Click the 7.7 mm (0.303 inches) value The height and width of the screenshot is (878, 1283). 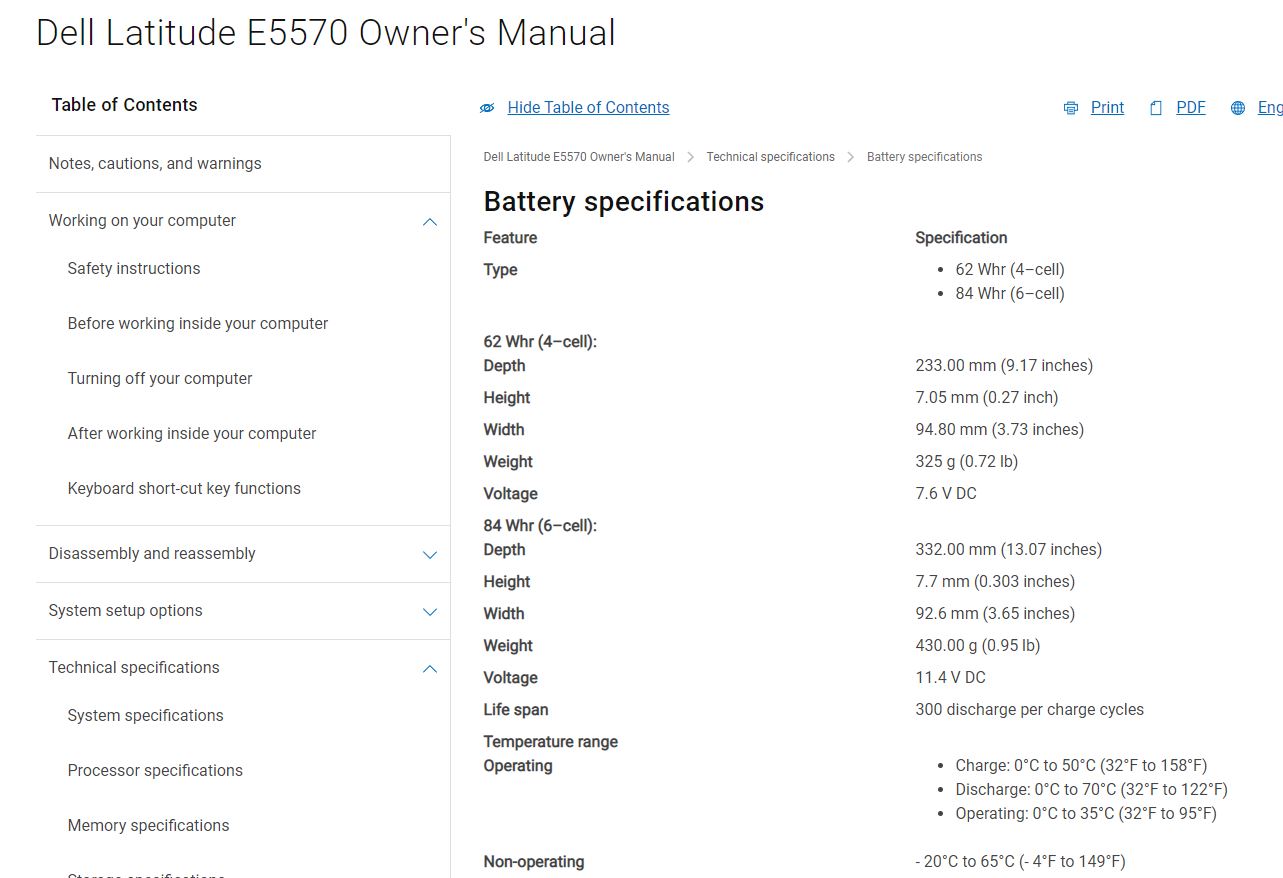[x=995, y=582]
